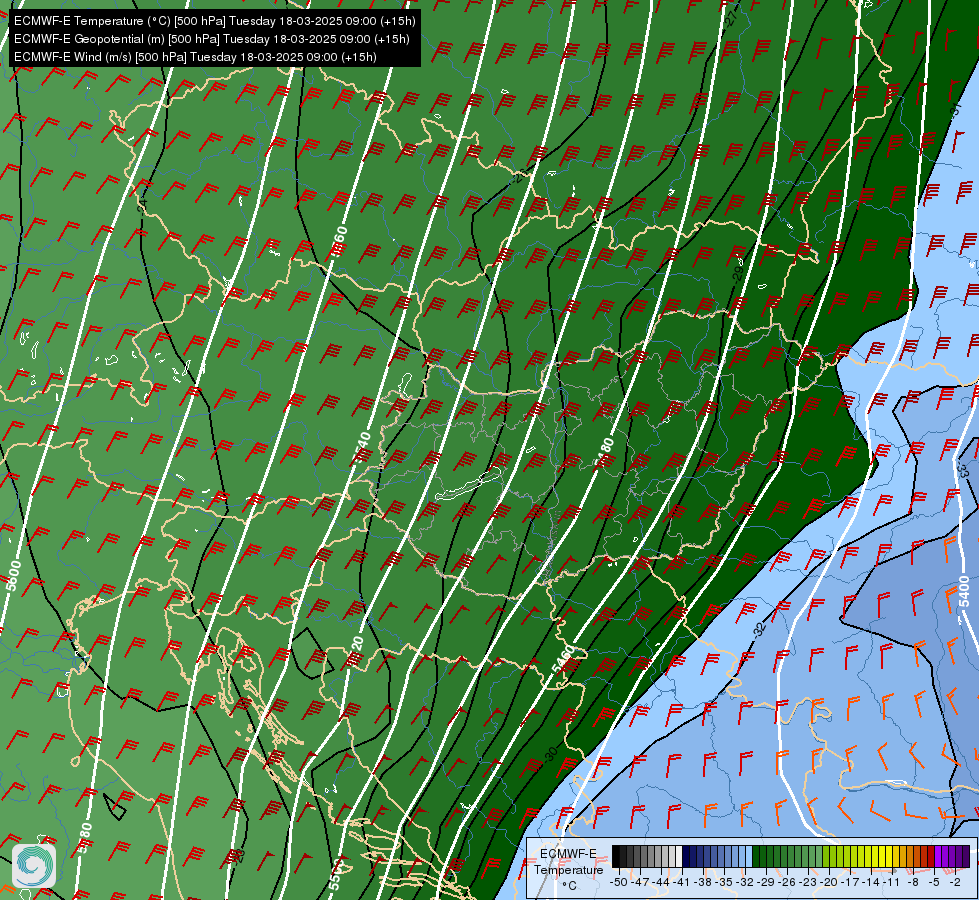Click the 5560 geopotential contour label
Viewport: 979px width, 900px height.
point(340,242)
